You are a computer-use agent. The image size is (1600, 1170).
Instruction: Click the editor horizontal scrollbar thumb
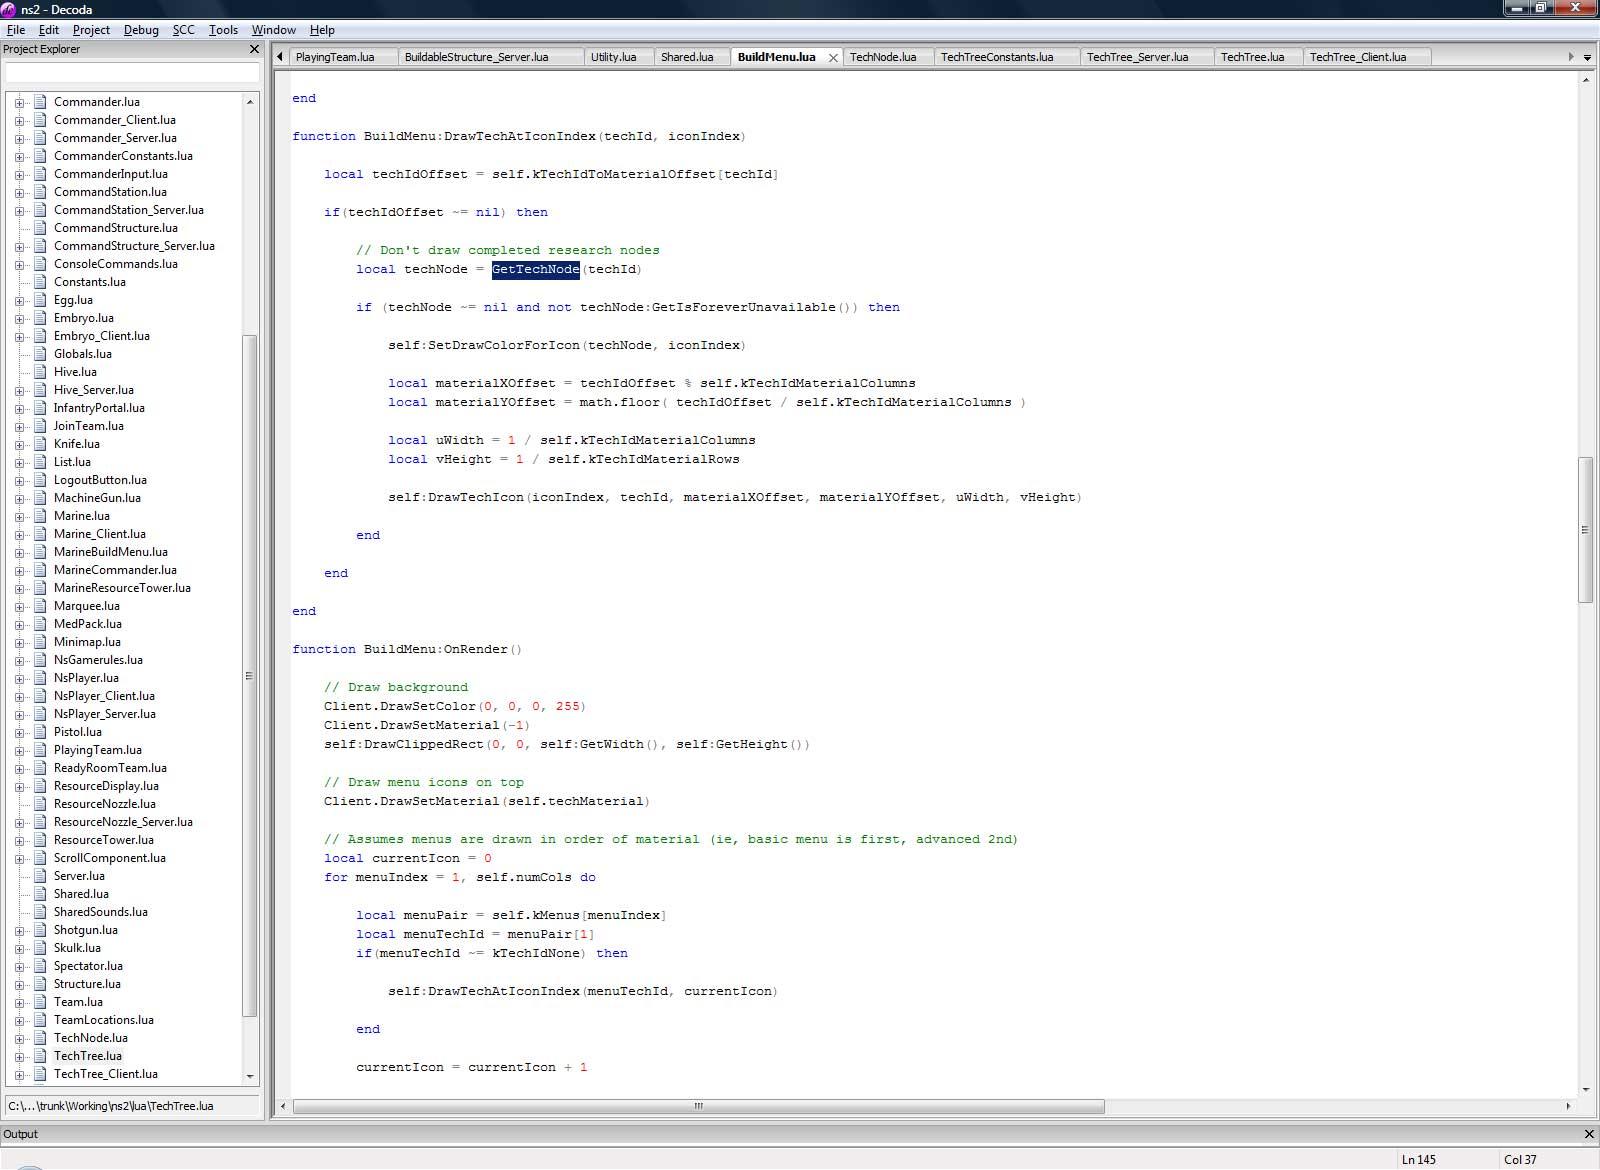click(699, 1106)
